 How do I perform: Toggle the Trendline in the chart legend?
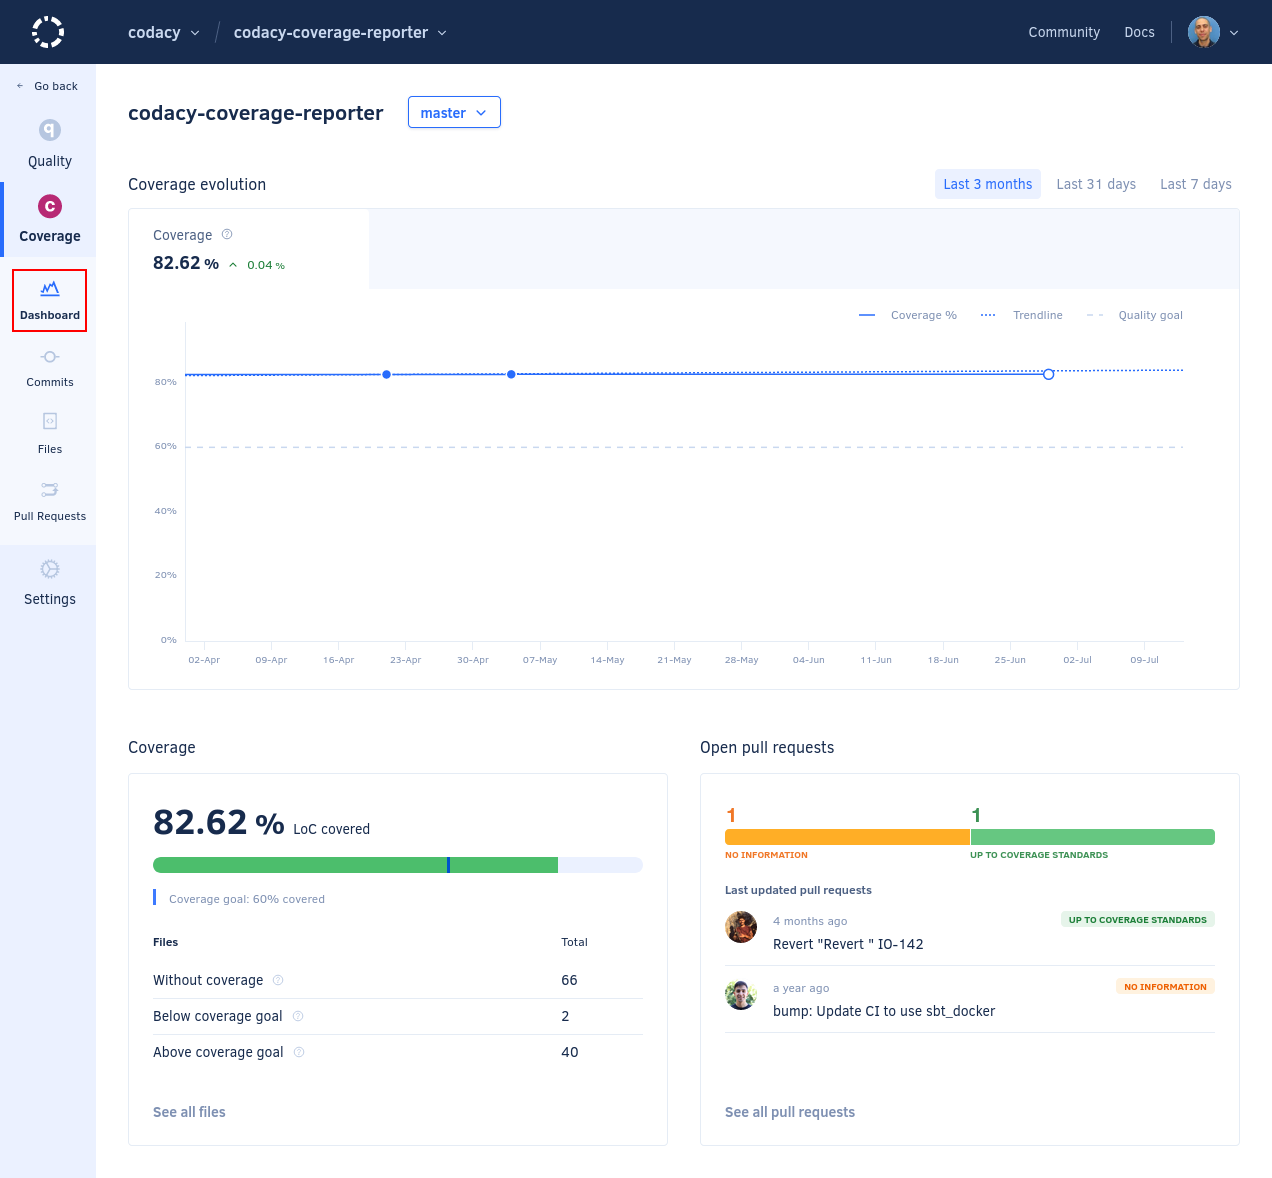[1026, 314]
